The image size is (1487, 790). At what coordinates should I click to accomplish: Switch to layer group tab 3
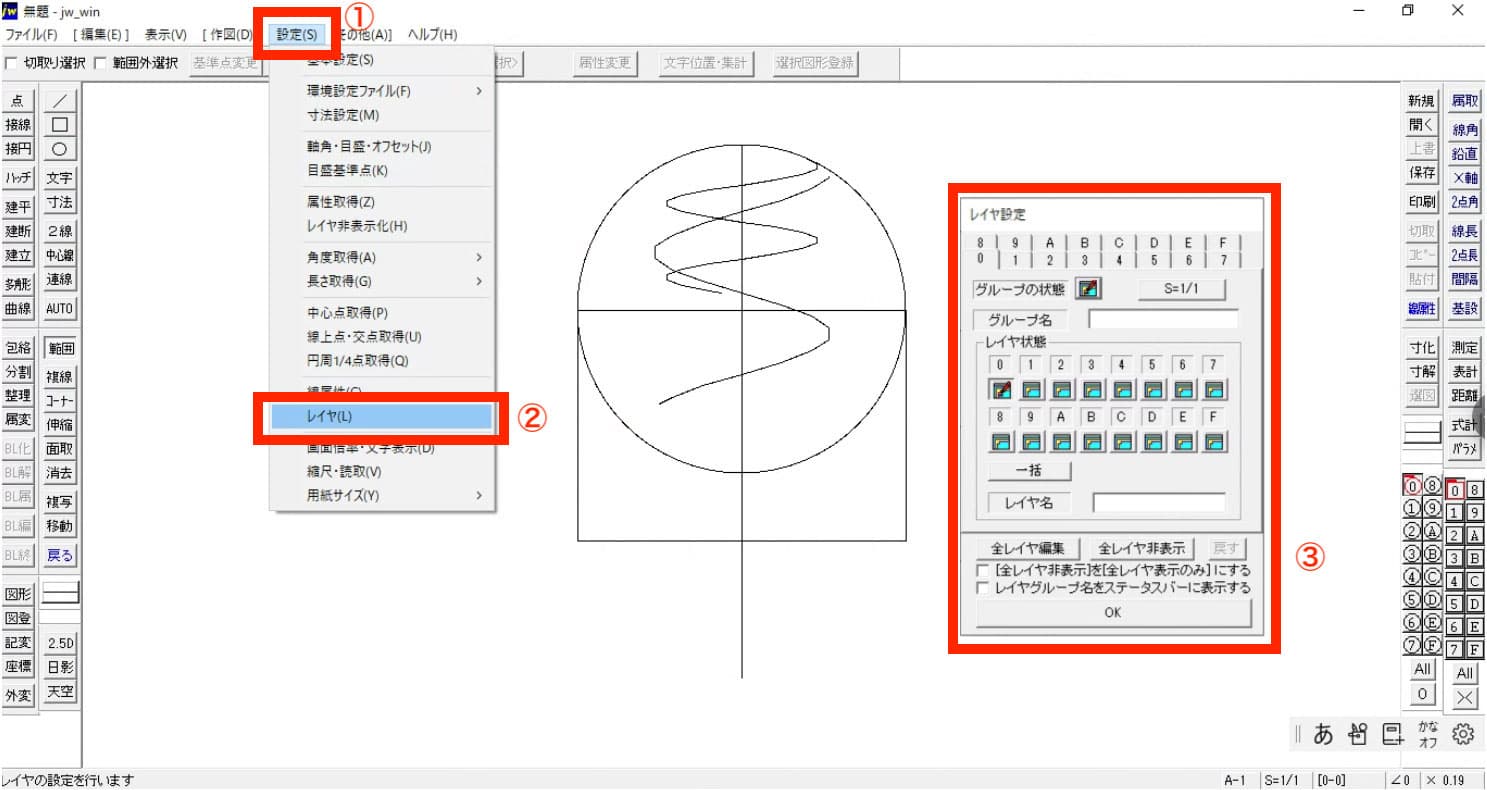1084,260
